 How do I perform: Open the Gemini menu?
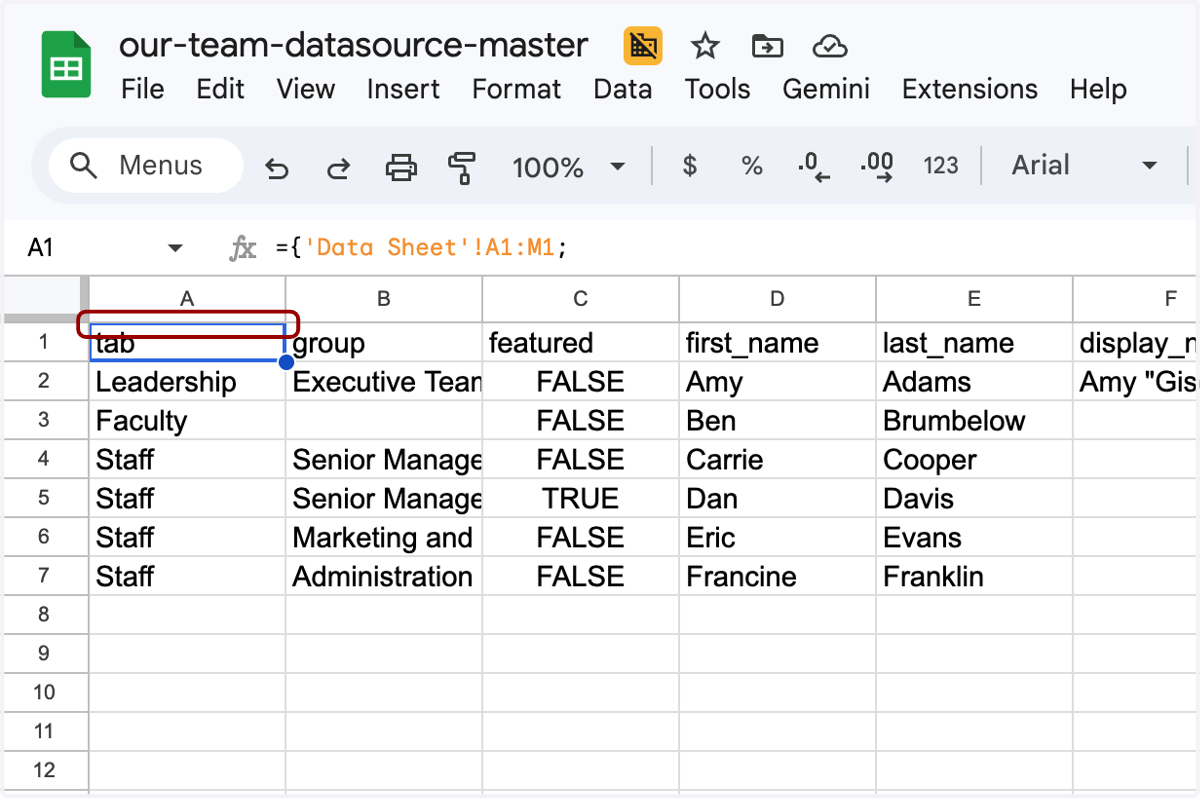(x=826, y=89)
